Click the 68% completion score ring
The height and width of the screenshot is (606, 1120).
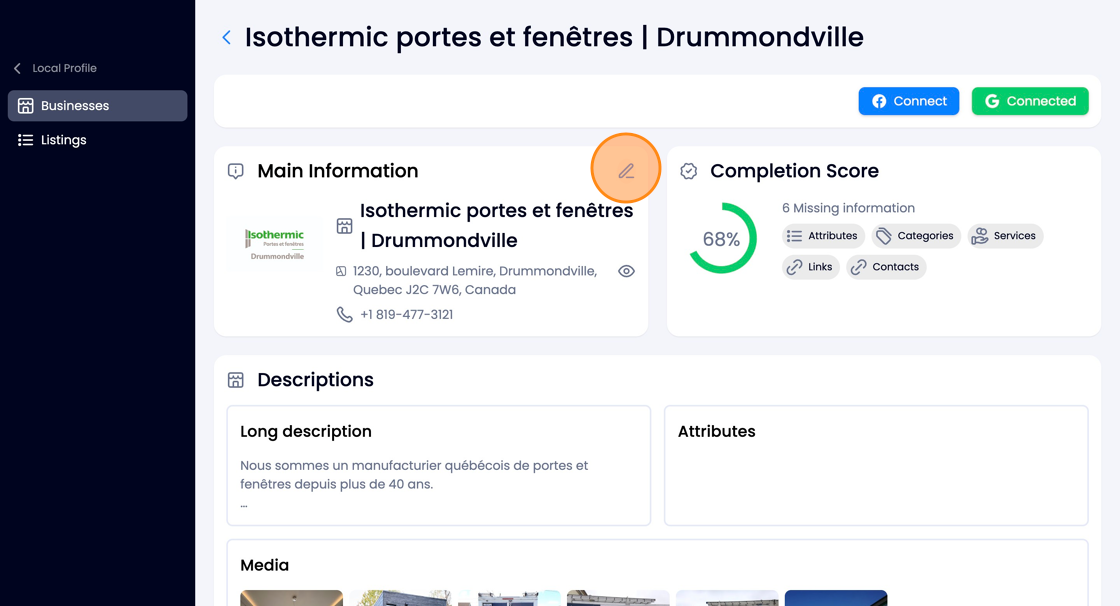(x=721, y=239)
